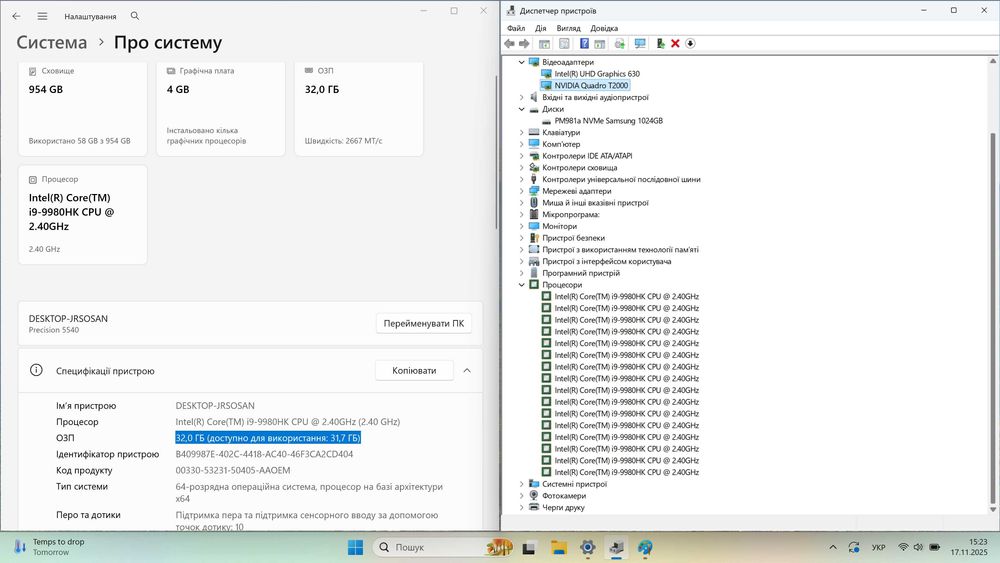Open File Explorer from the taskbar
Screen dimensions: 1000x563
pos(559,548)
